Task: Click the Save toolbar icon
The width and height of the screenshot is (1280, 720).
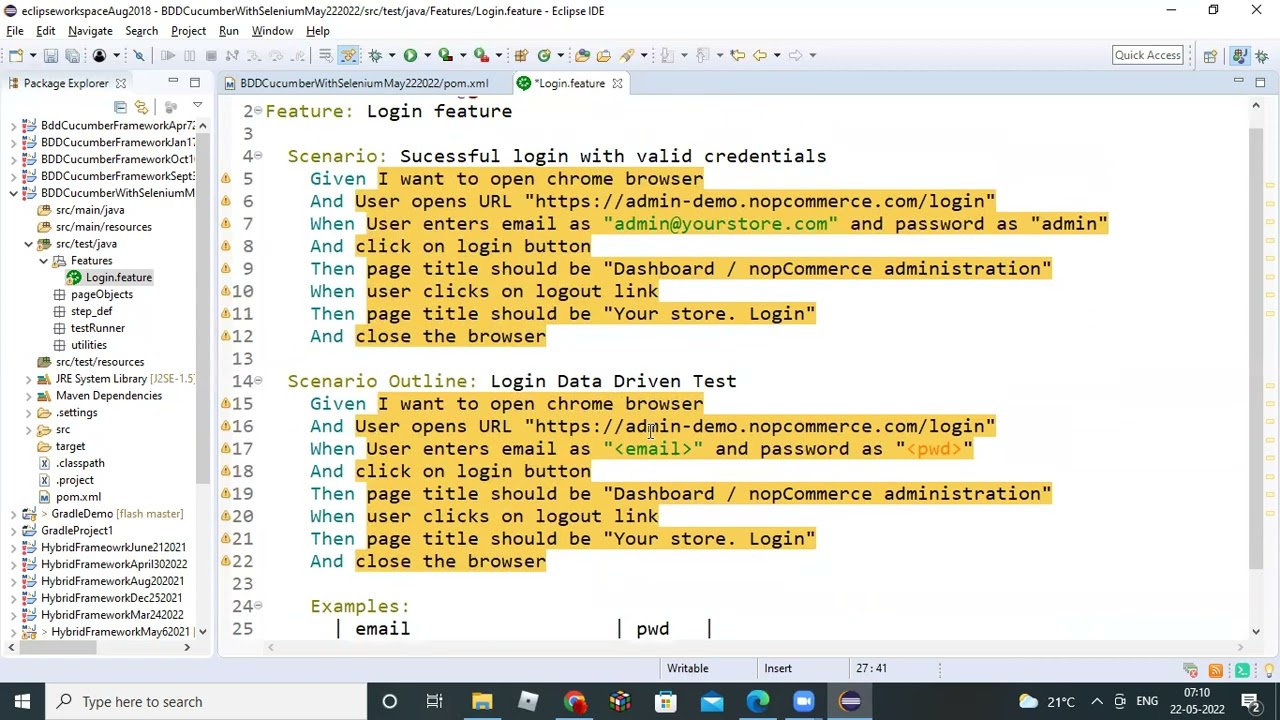Action: click(x=50, y=55)
